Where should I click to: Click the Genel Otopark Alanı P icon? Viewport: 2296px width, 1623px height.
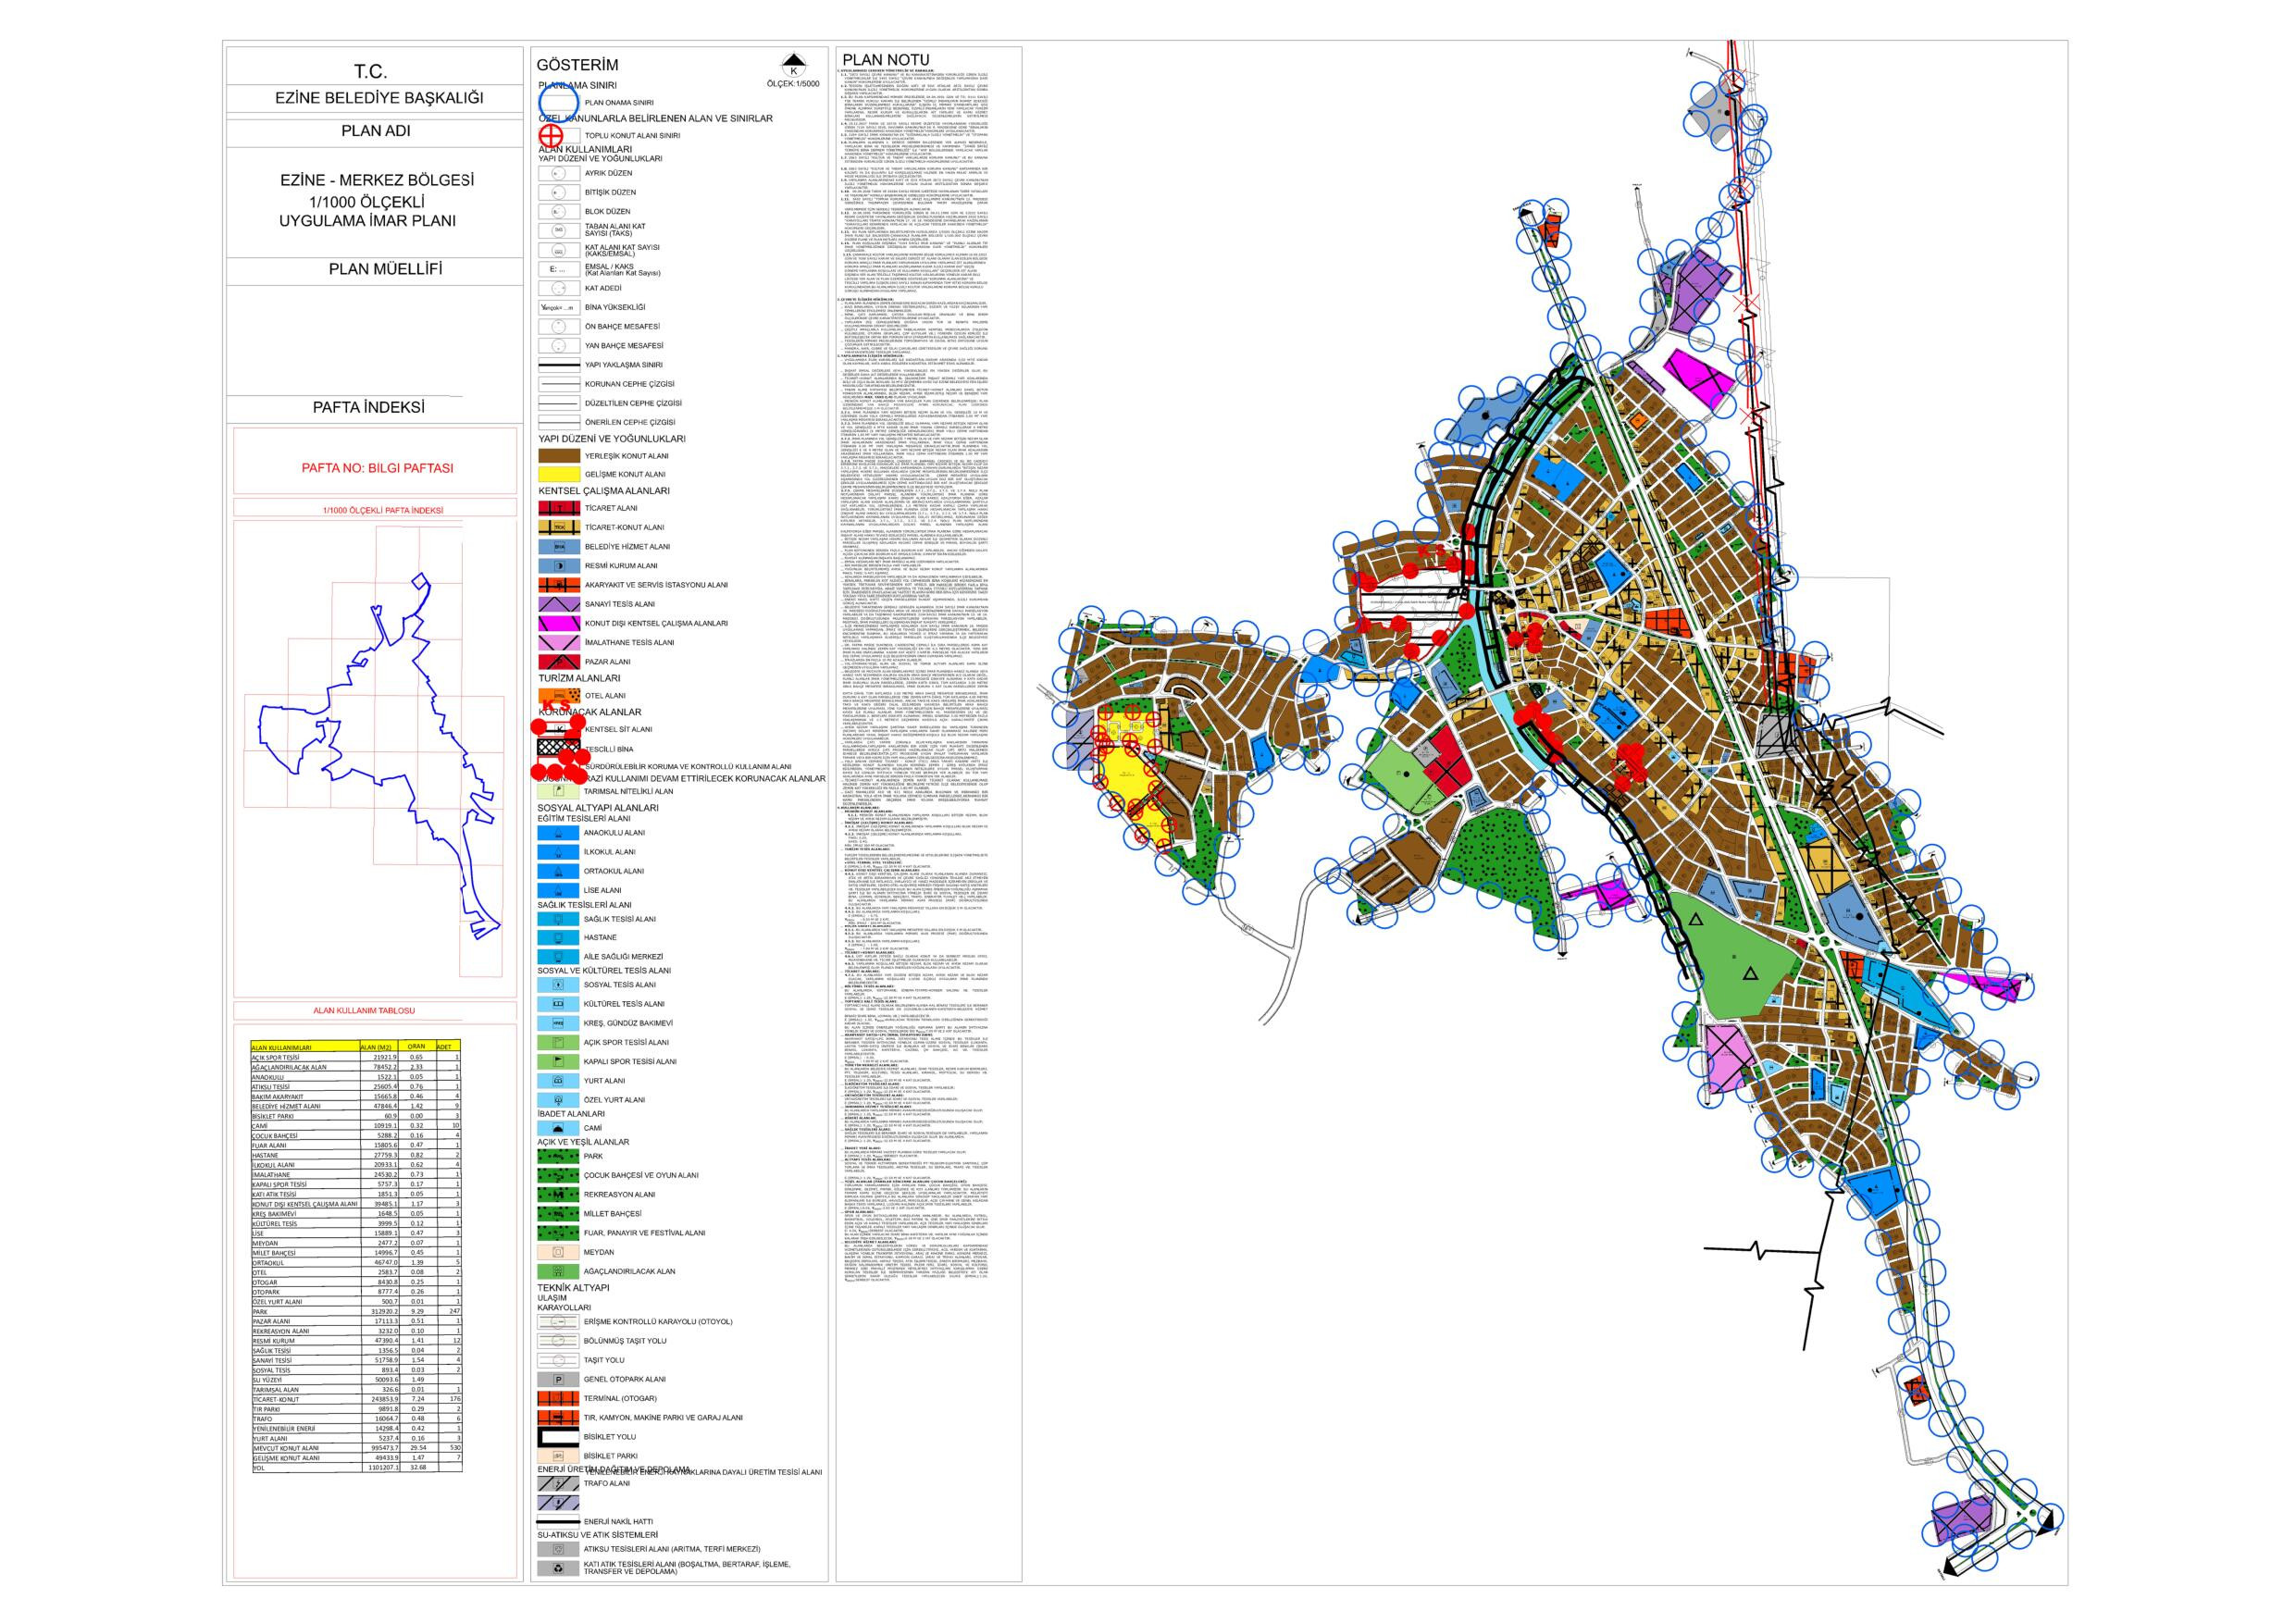tap(558, 1380)
